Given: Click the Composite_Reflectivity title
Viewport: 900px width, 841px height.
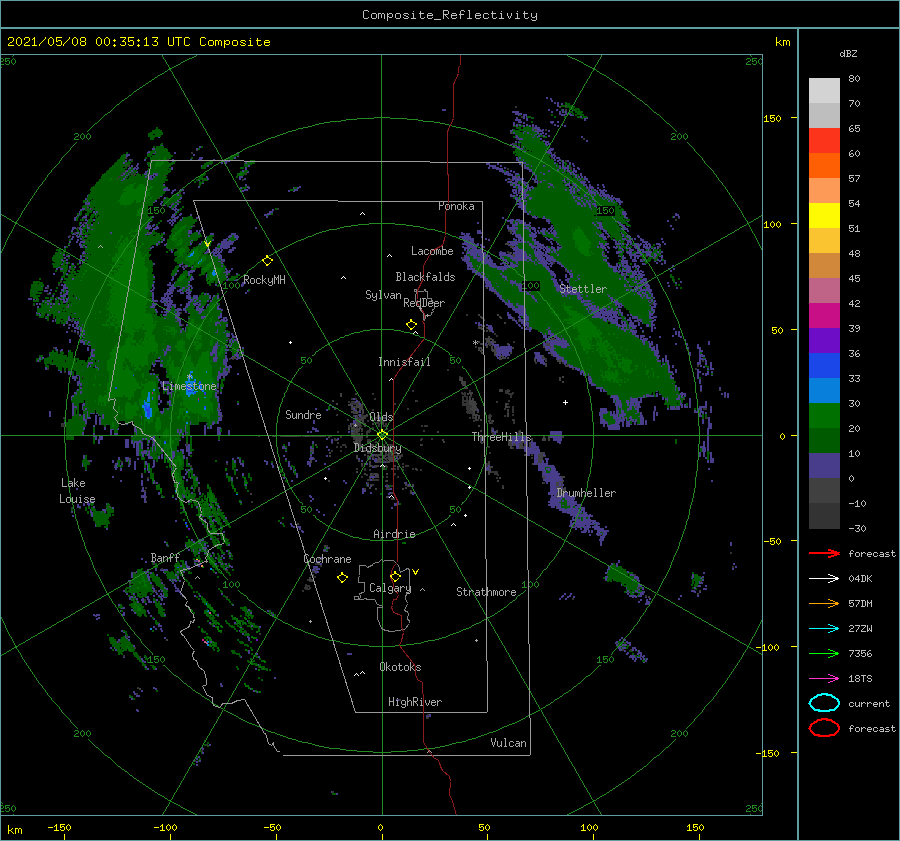Looking at the screenshot, I should (x=450, y=15).
